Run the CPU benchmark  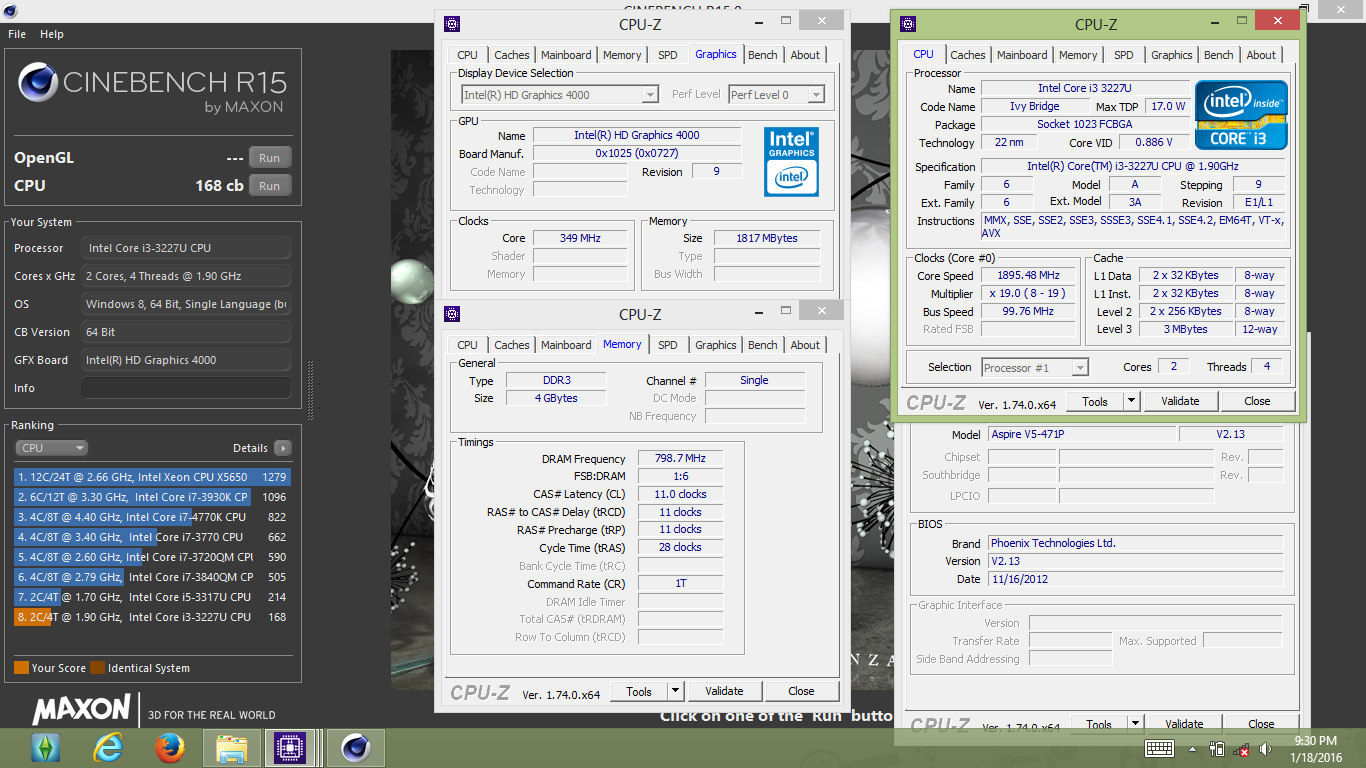[x=270, y=186]
